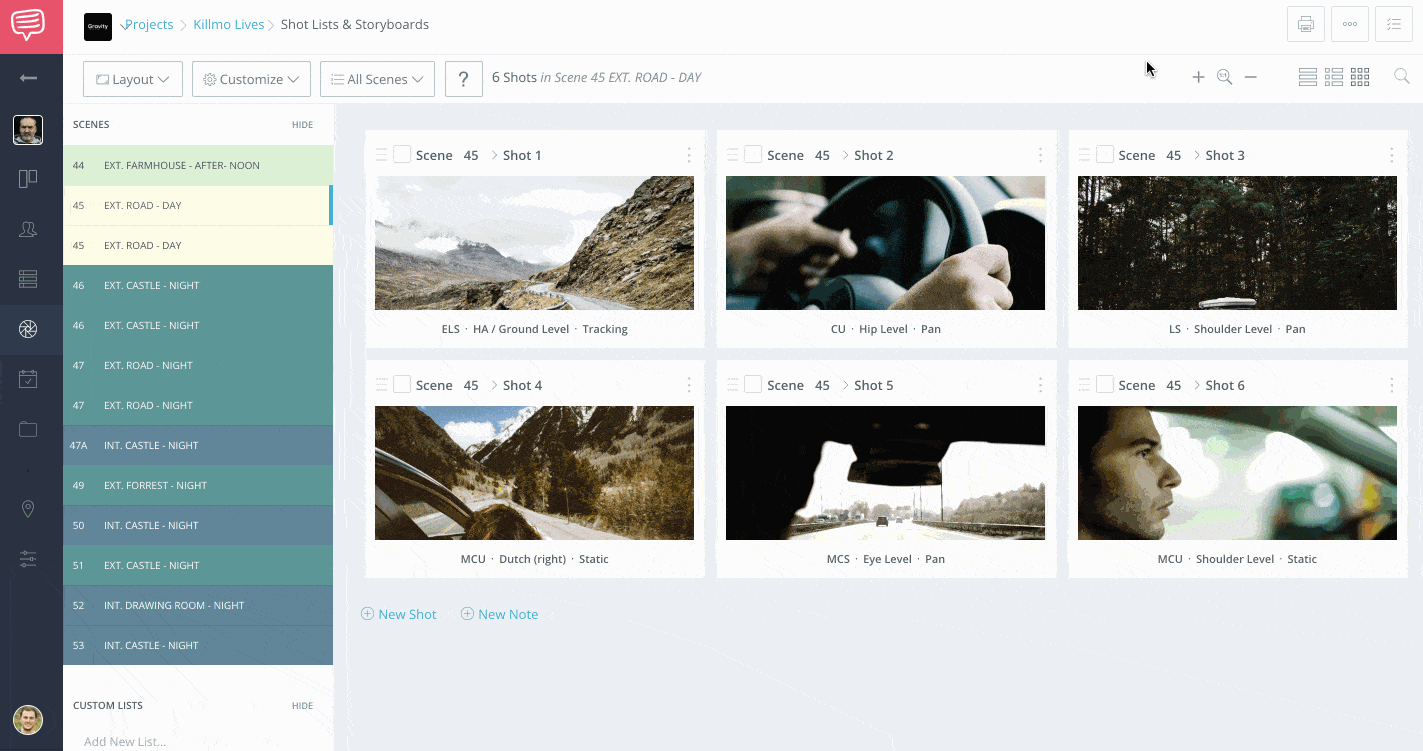Select scene 53 INT. CASTLE - NIGHT

tap(198, 645)
